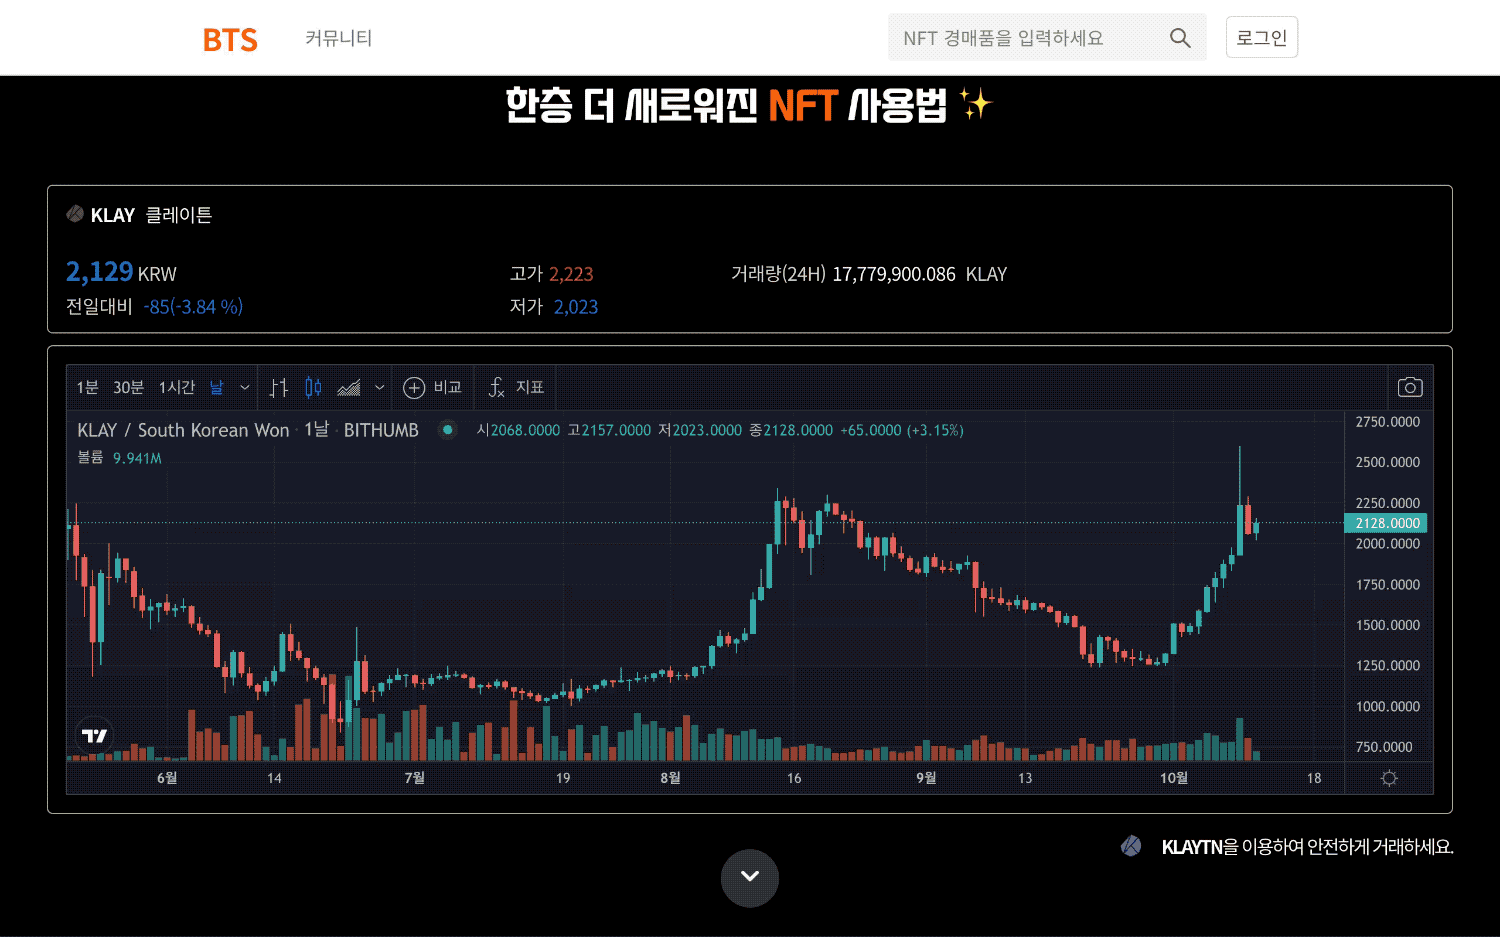Click the Klaytn icon near footer text
Screen dimensions: 1500x937
(x=1131, y=846)
